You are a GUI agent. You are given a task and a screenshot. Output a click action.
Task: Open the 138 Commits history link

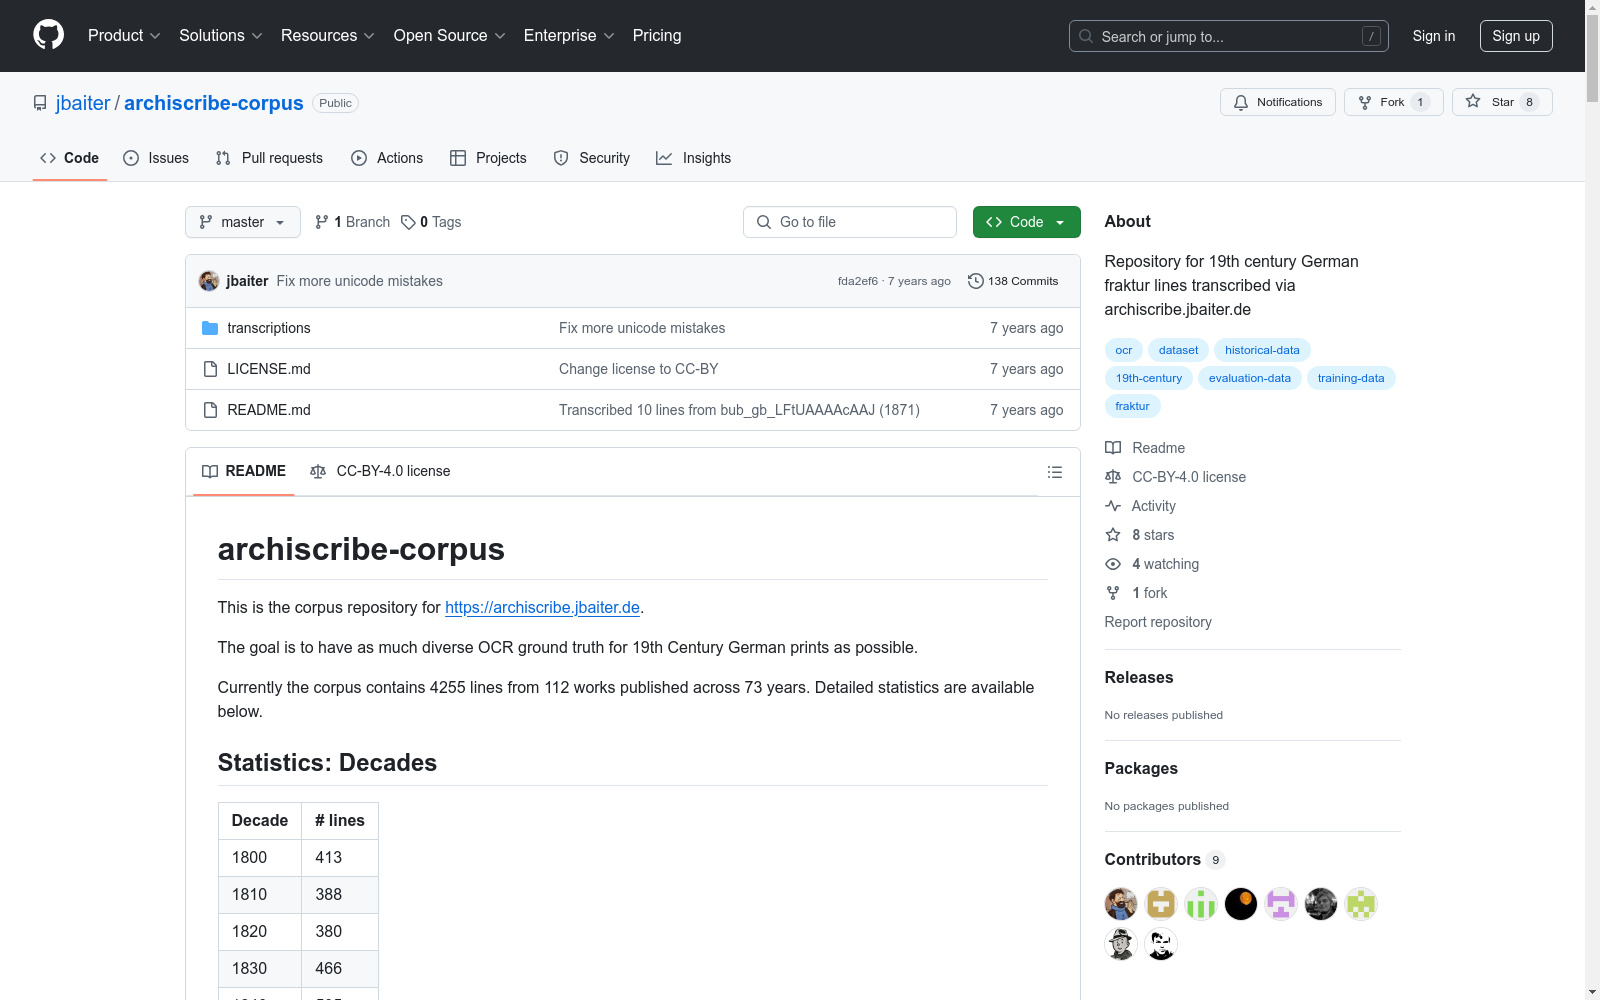[x=1013, y=281]
